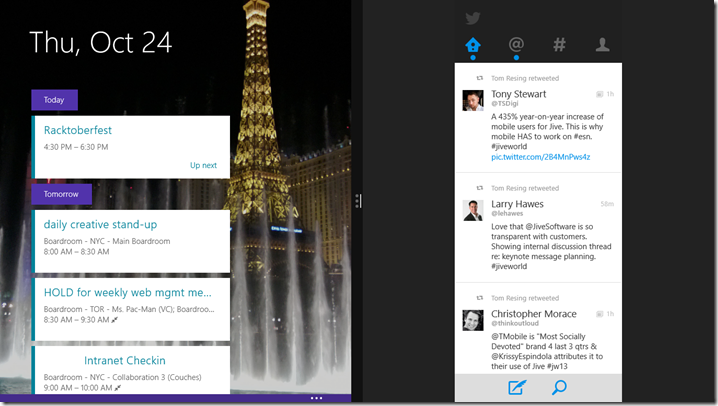
Task: Click the Up next text
Action: pos(203,165)
